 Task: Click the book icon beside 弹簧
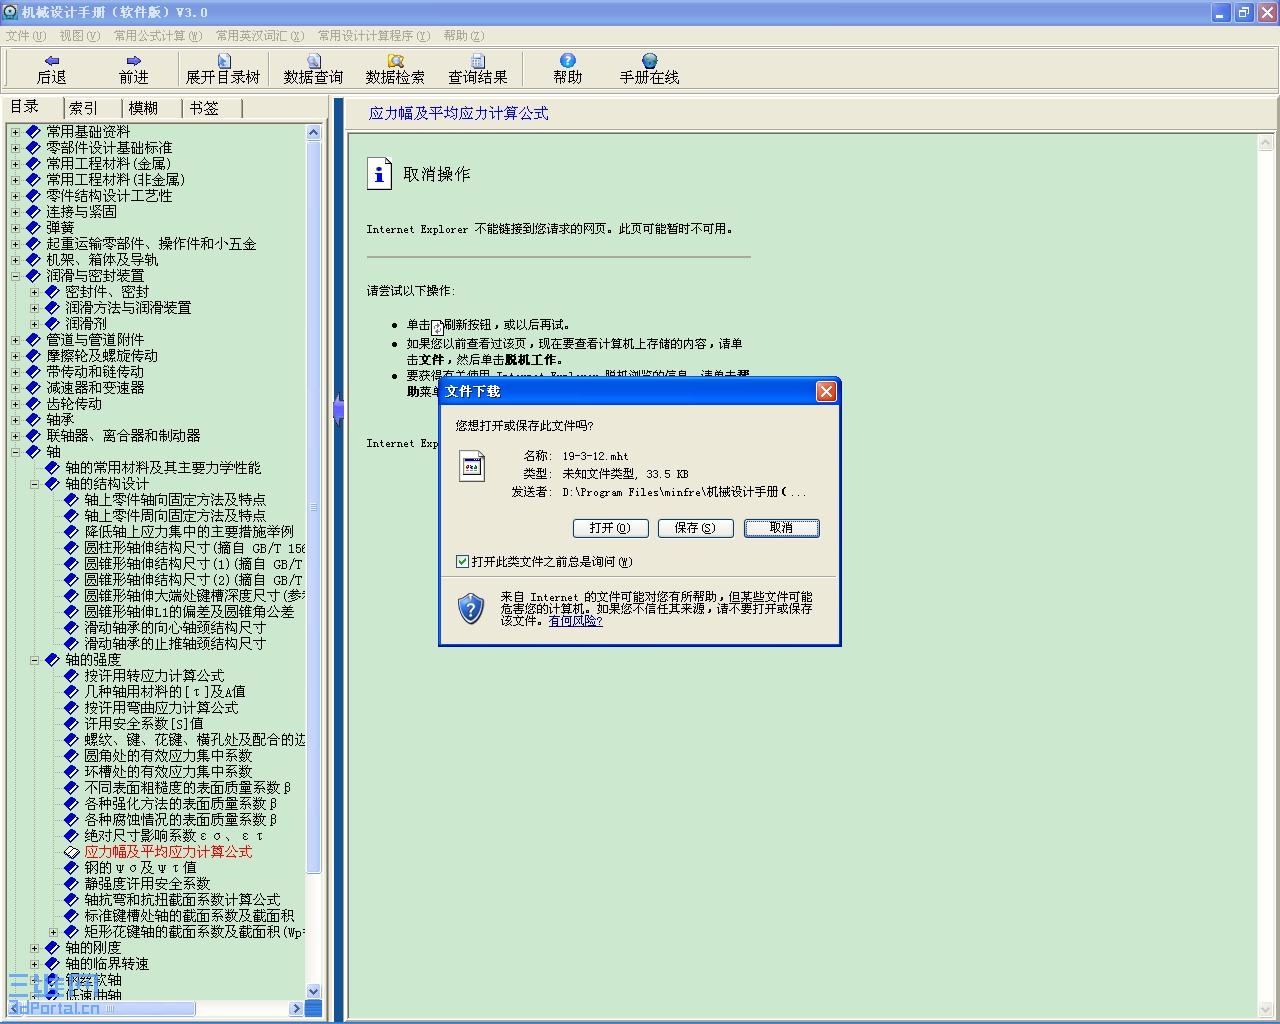pos(33,228)
